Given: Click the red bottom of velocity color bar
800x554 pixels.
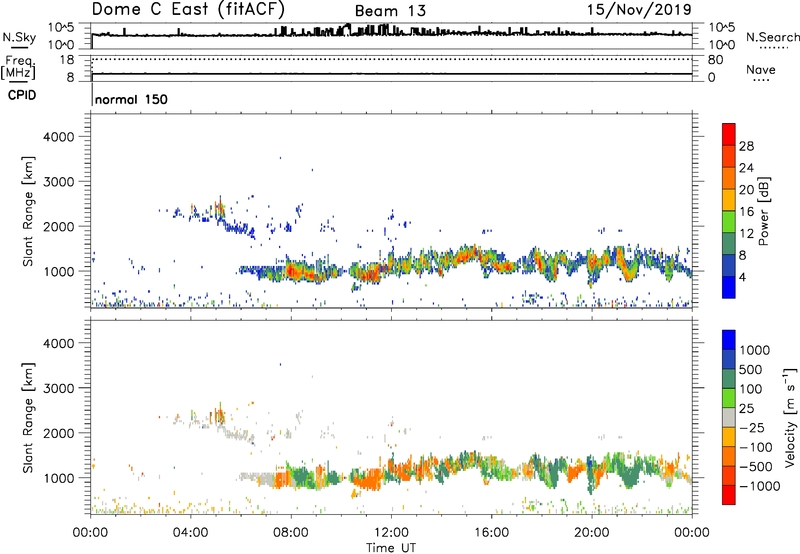Looking at the screenshot, I should click(x=729, y=495).
